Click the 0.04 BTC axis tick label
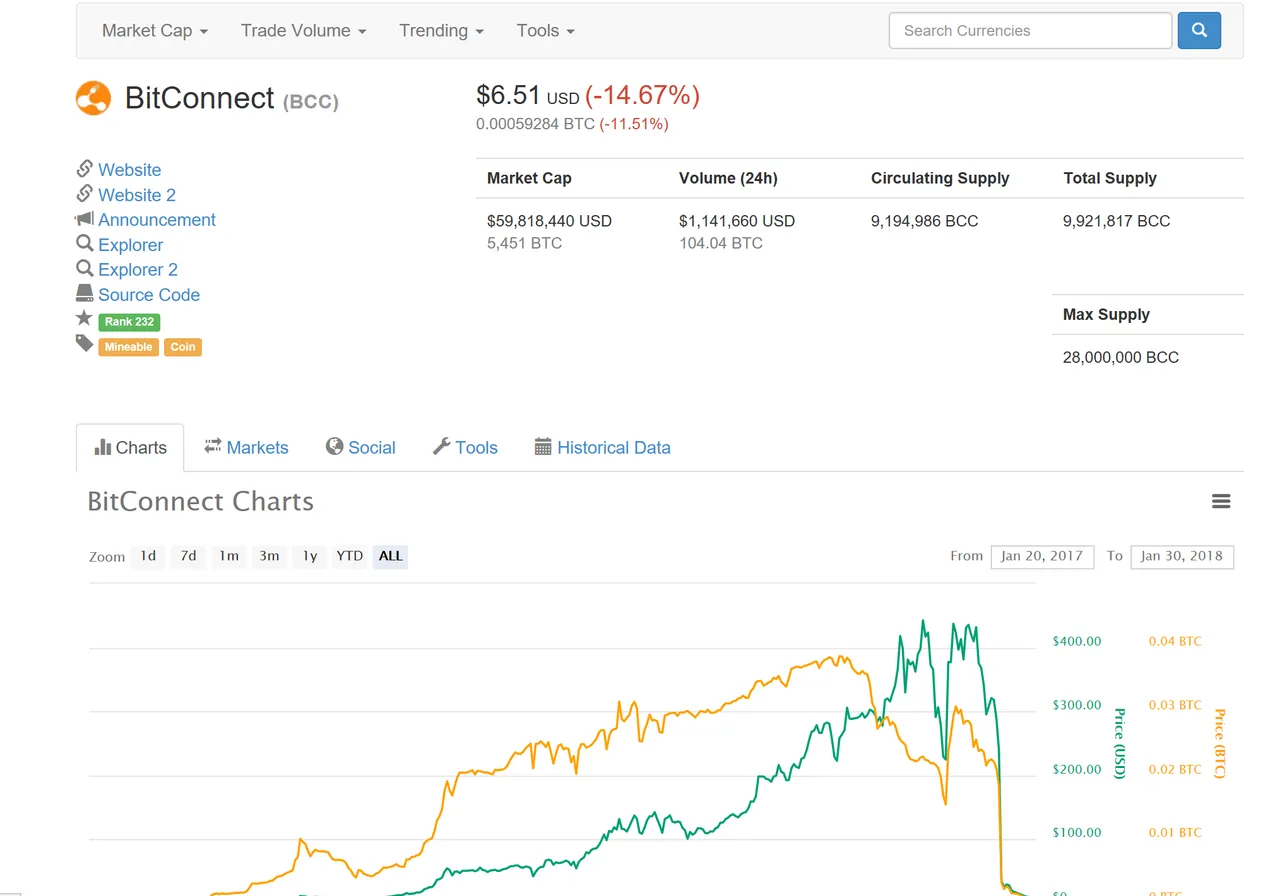The image size is (1280, 896). tap(1175, 641)
